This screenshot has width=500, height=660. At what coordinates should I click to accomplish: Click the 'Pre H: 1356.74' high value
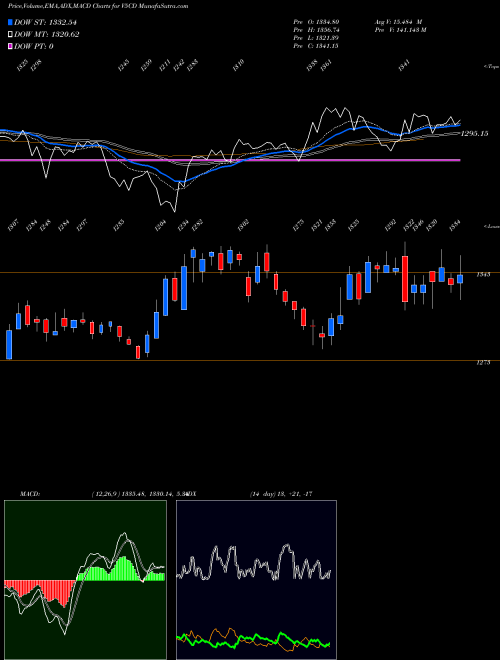[316, 30]
